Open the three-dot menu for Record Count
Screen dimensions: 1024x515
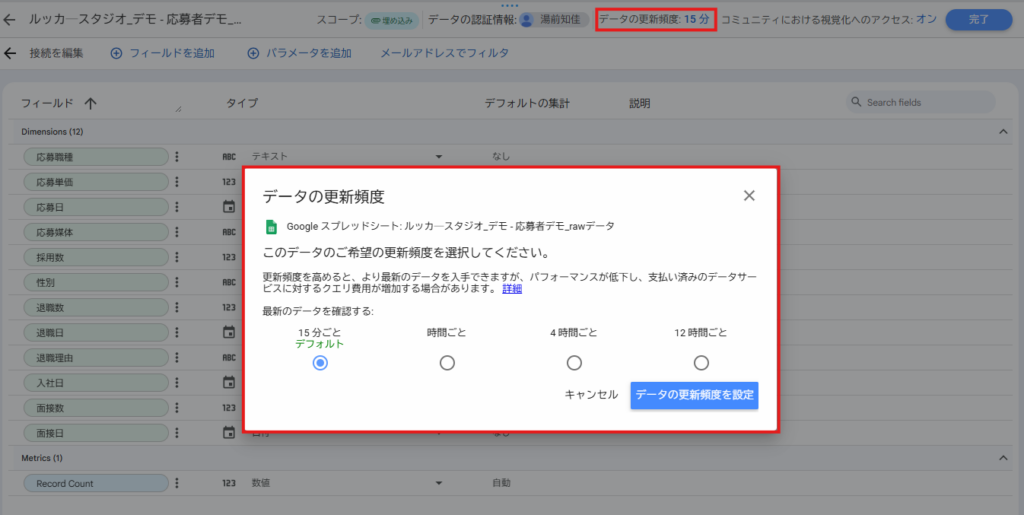[176, 483]
